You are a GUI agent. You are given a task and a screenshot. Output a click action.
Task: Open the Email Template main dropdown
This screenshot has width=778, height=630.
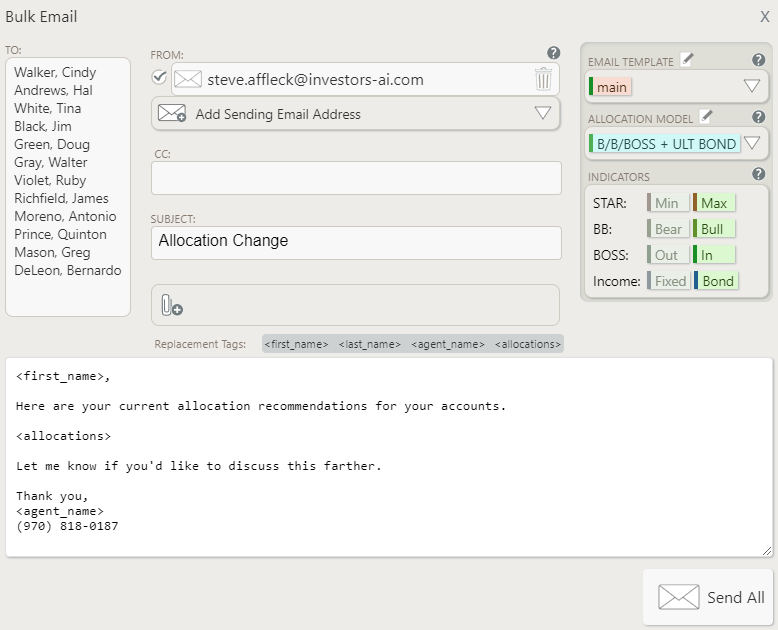point(752,87)
